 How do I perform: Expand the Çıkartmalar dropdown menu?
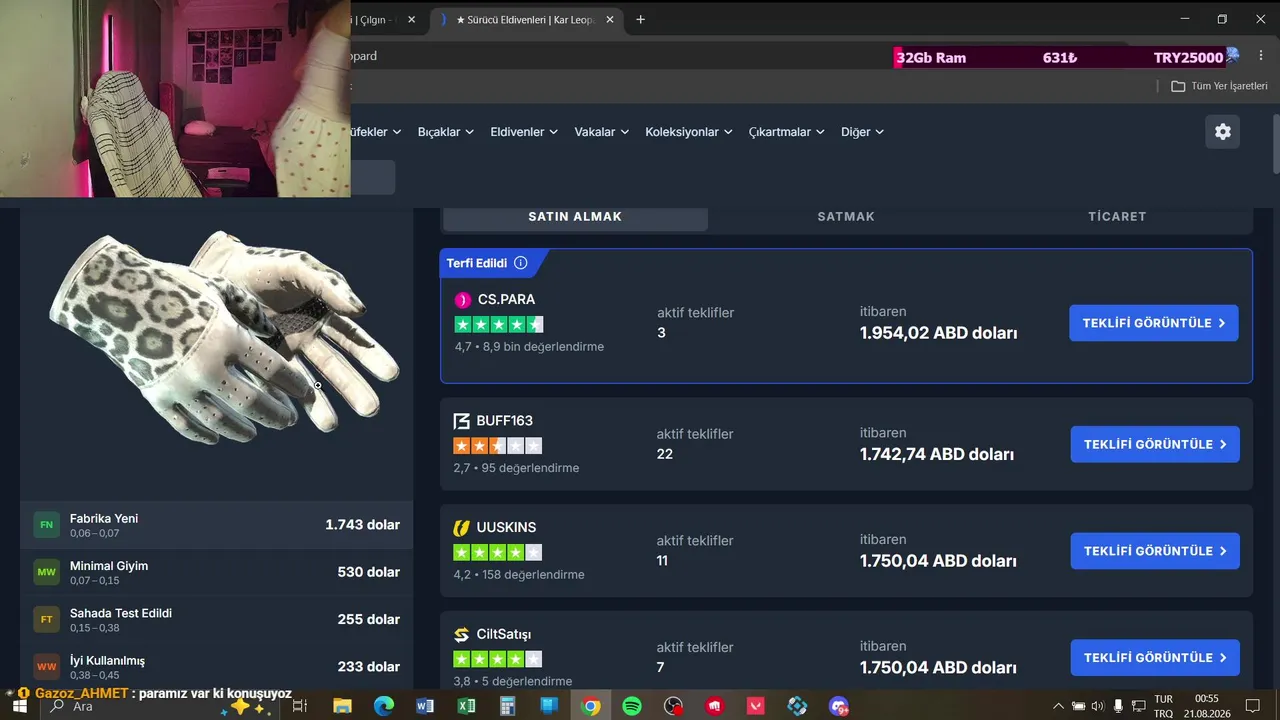(x=786, y=132)
